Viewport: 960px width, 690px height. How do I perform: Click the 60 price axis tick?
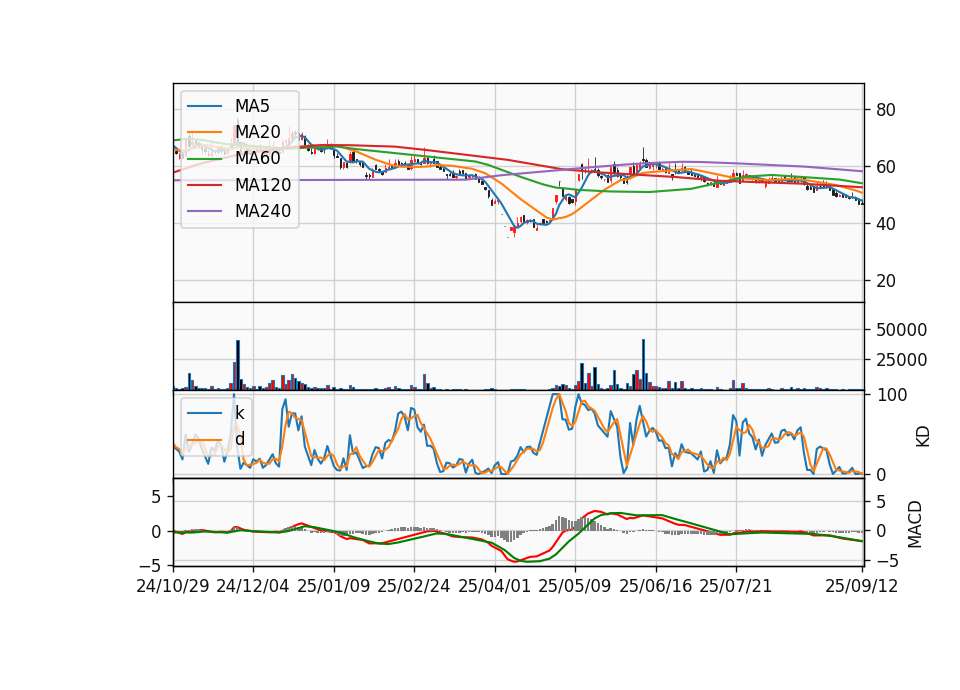[886, 167]
